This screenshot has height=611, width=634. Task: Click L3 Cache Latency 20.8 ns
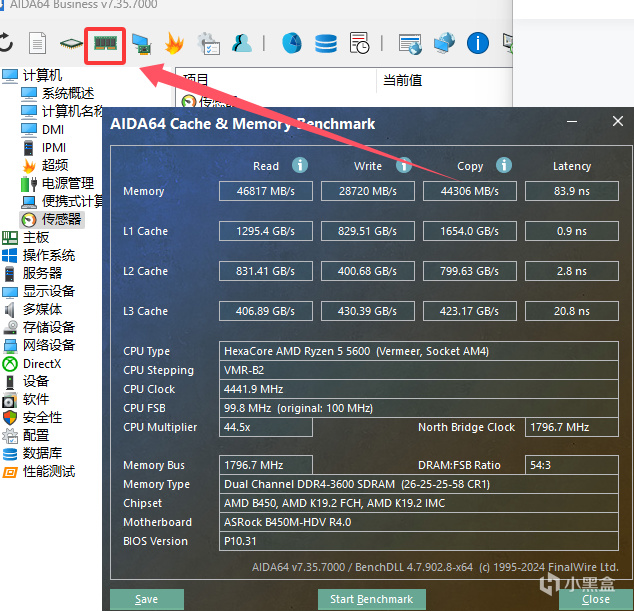click(572, 311)
